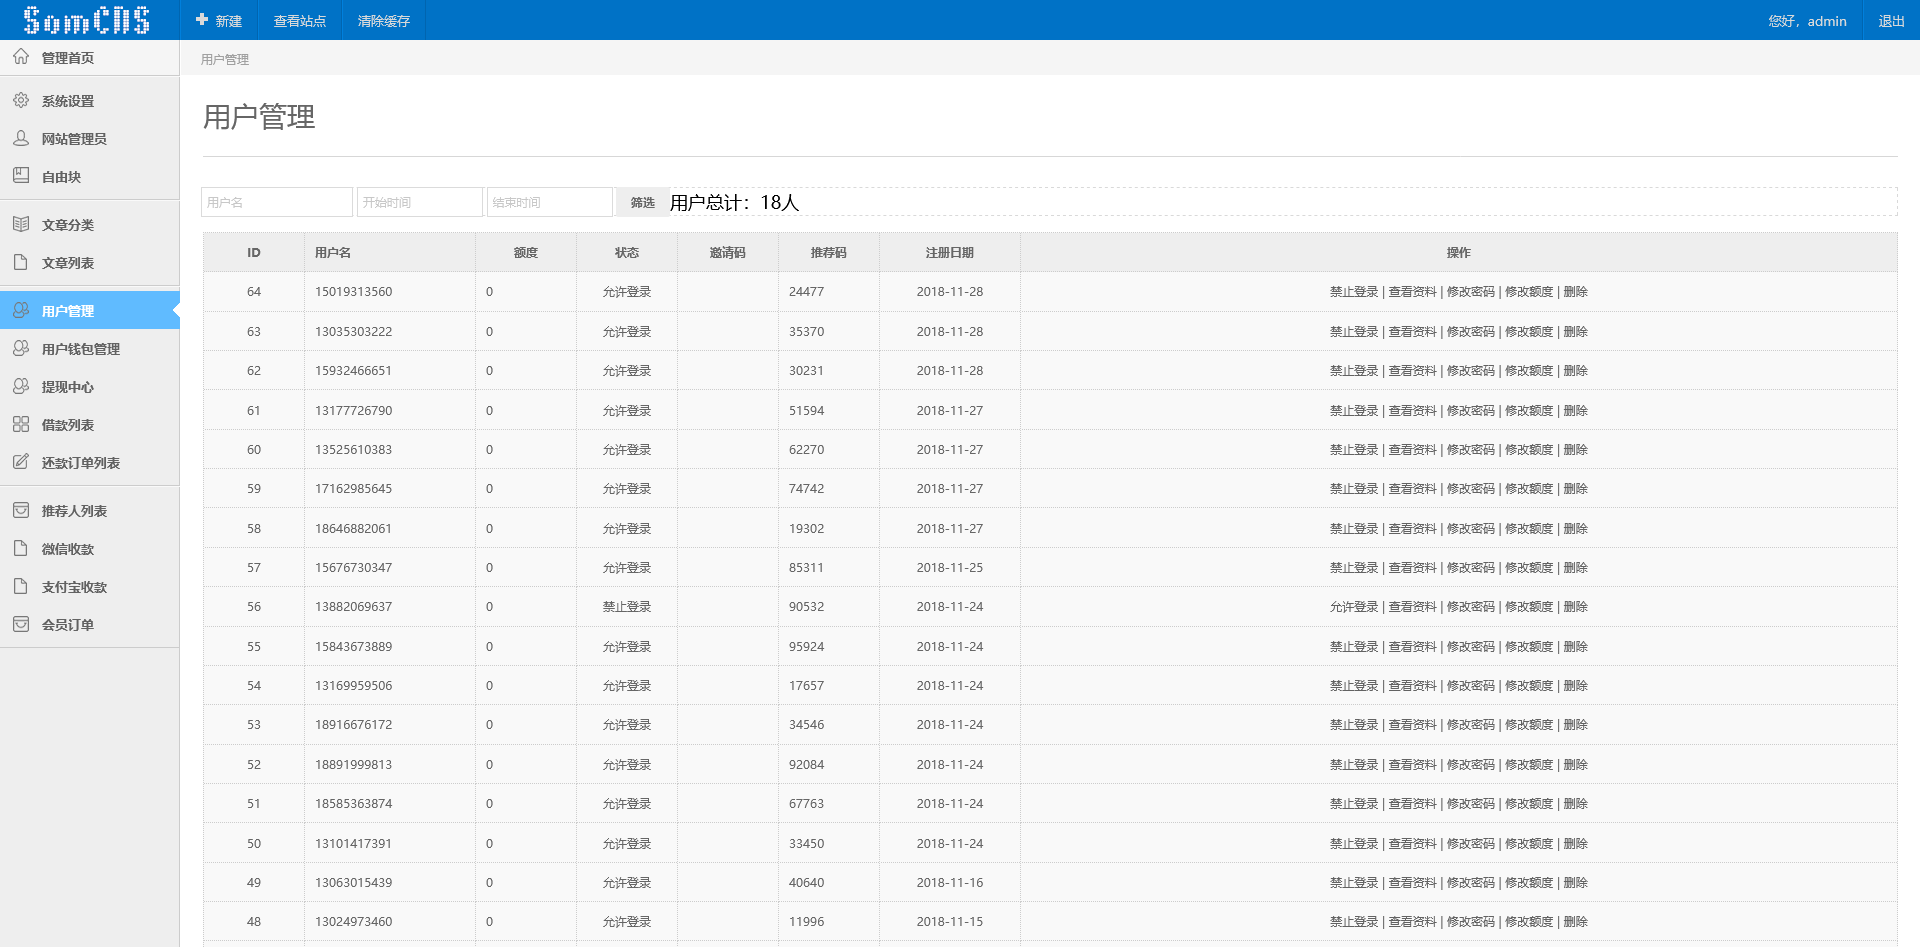Click 清除缓存 in the top navigation
1920x947 pixels.
[384, 21]
